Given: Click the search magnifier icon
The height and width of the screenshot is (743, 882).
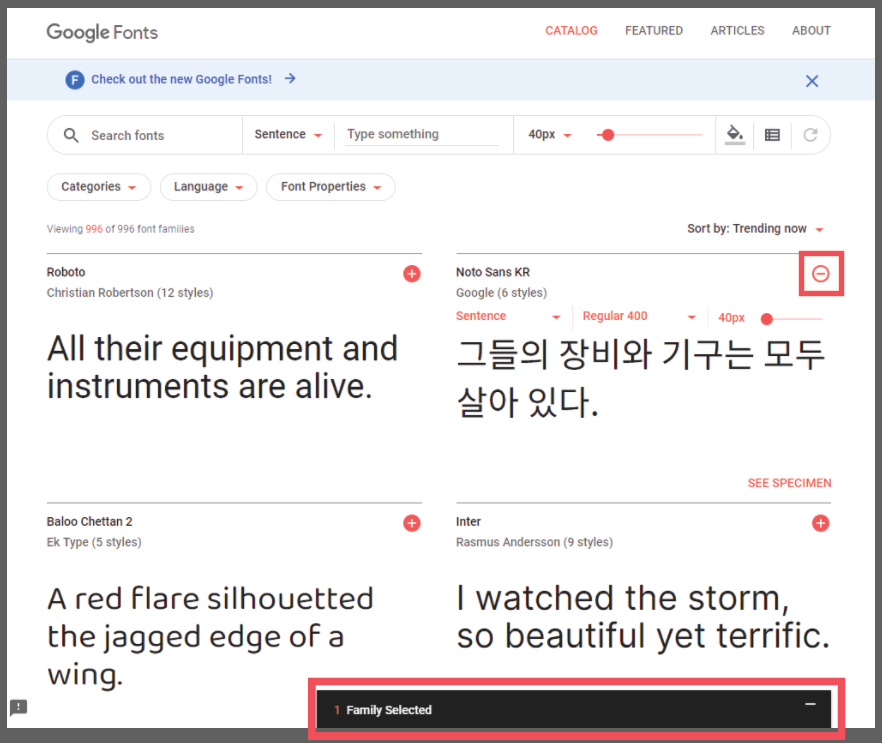Looking at the screenshot, I should (x=71, y=135).
